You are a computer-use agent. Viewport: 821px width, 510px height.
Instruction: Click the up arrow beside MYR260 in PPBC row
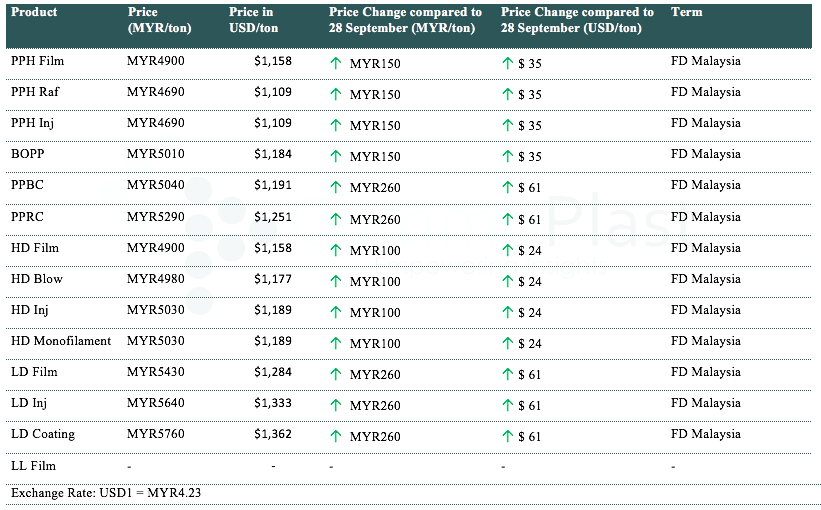pos(336,188)
